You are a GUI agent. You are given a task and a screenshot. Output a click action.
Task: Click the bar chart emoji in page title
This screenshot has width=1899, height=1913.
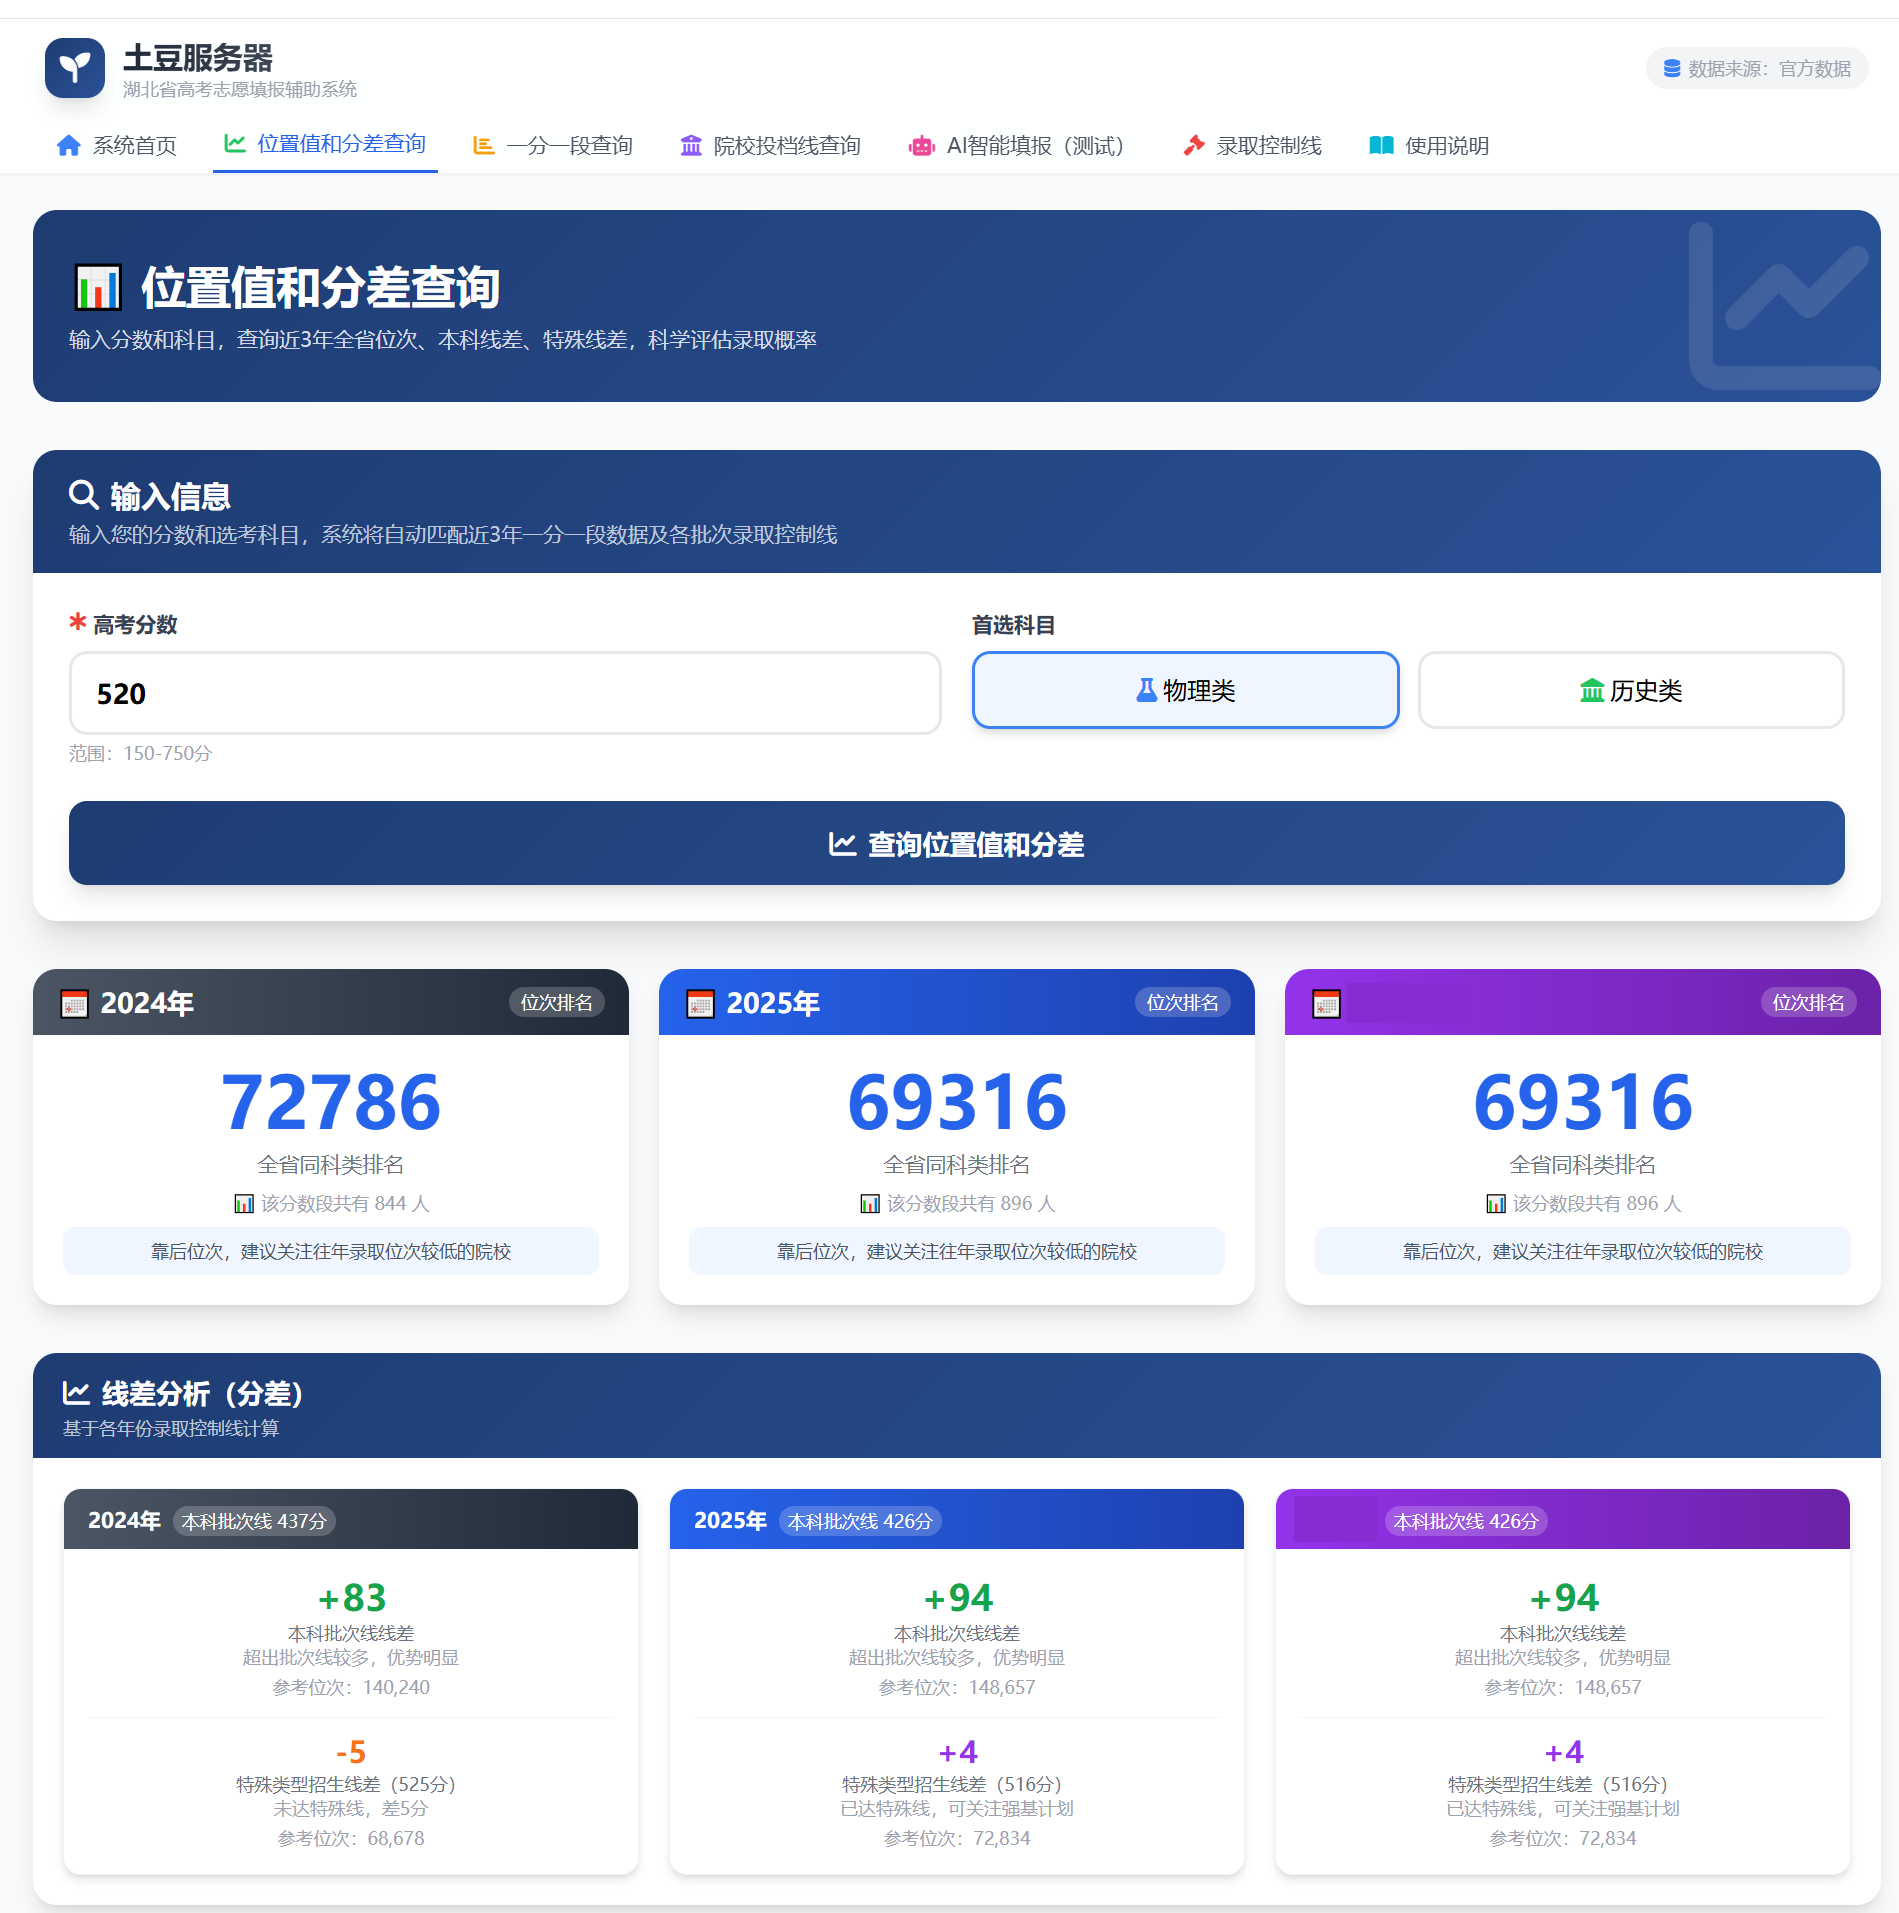click(x=98, y=288)
